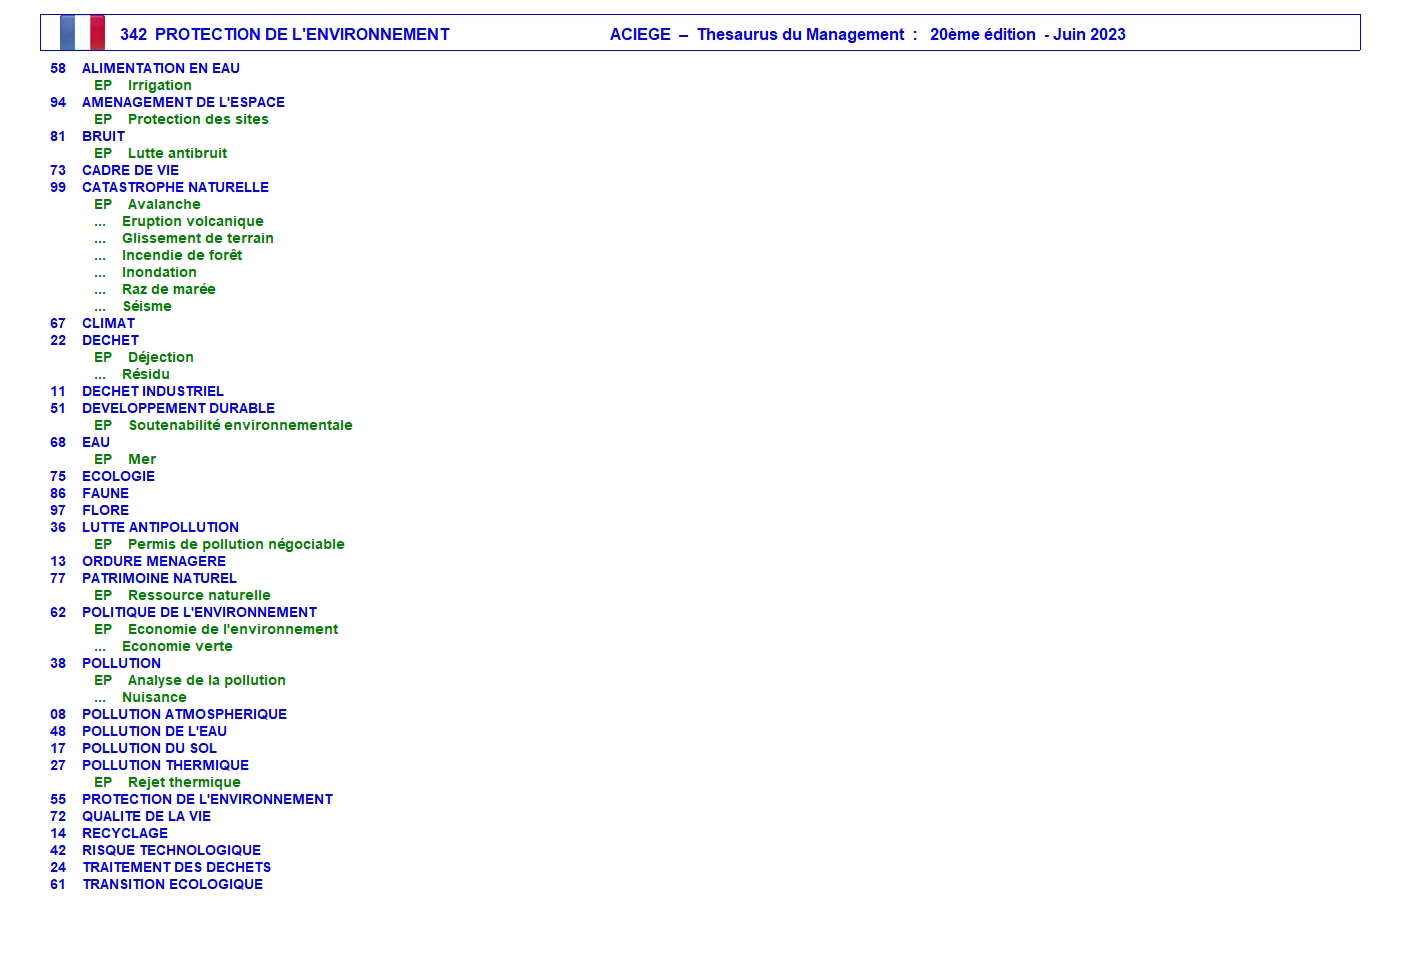Click Soutenabilité environnementale synonym

click(240, 425)
